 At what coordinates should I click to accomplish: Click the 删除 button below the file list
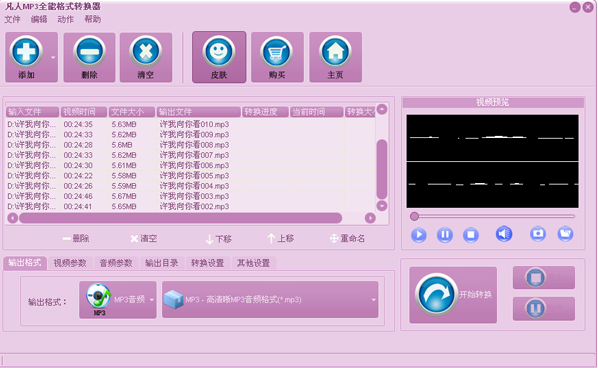[76, 239]
